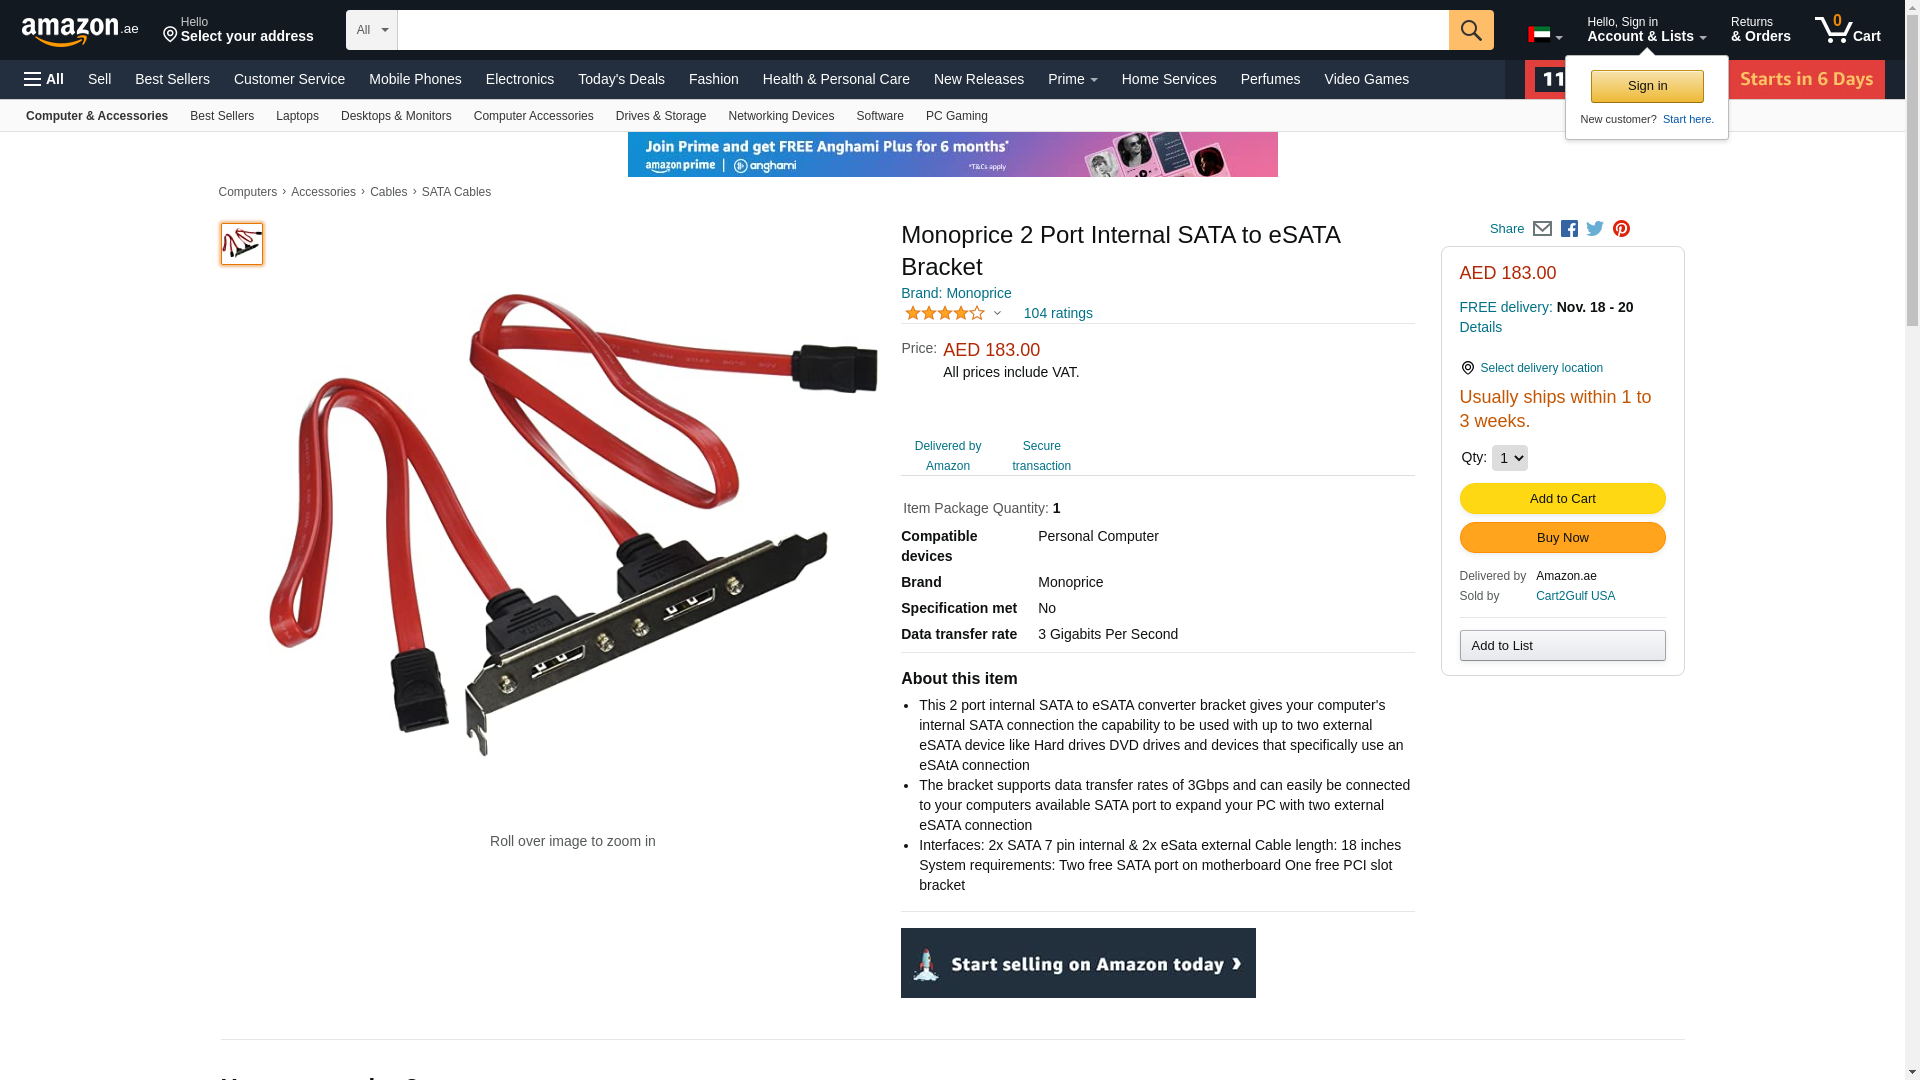Viewport: 1920px width, 1080px height.
Task: Open the 104 ratings link
Action: (x=1058, y=313)
